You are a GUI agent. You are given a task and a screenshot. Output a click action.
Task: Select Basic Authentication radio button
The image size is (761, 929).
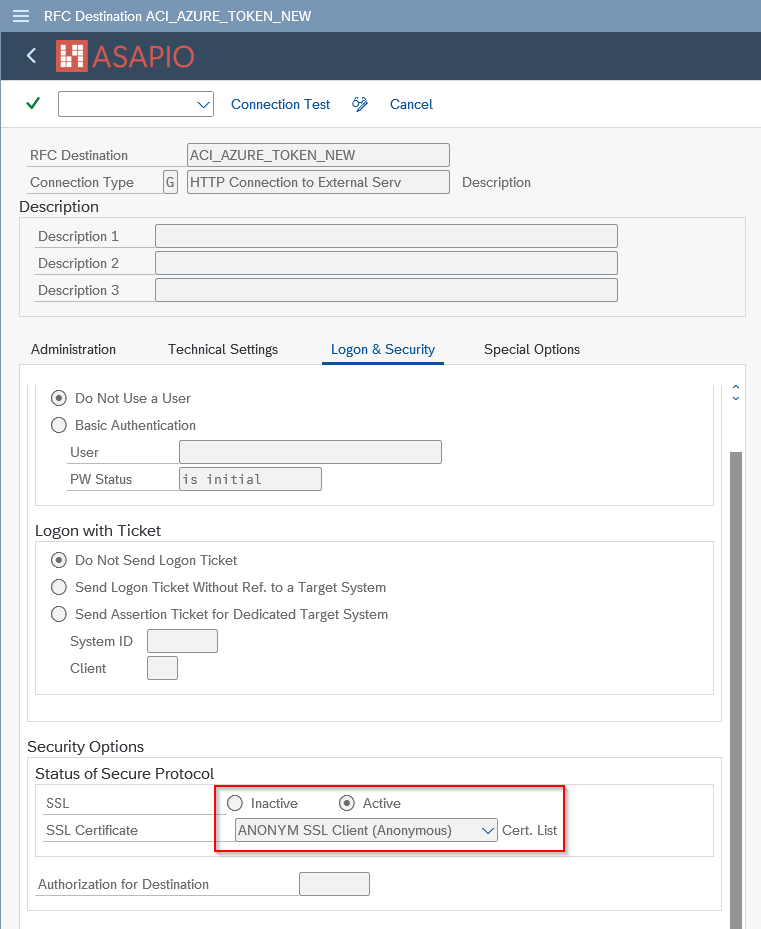coord(59,425)
